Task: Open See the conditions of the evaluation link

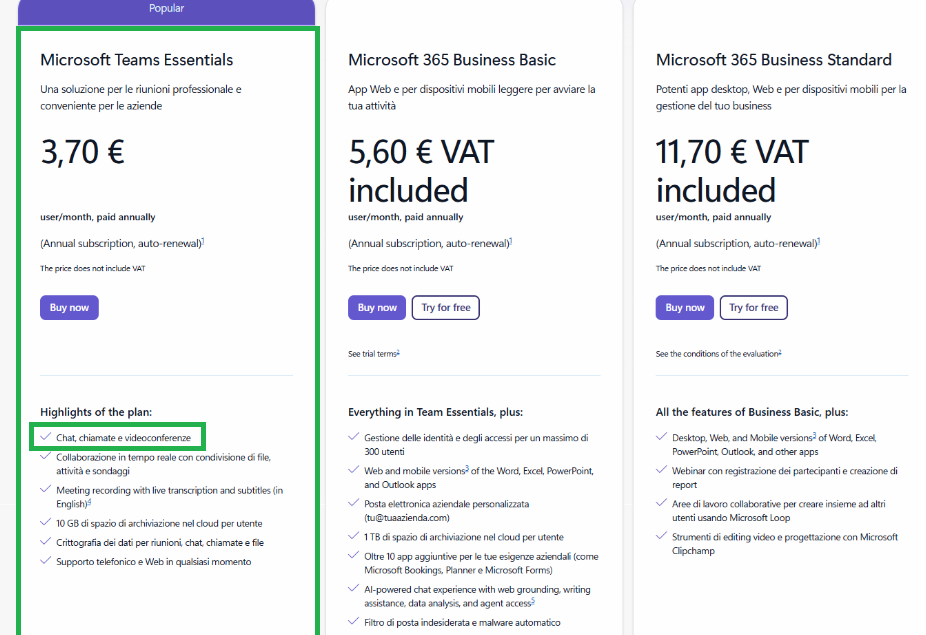Action: pos(718,354)
